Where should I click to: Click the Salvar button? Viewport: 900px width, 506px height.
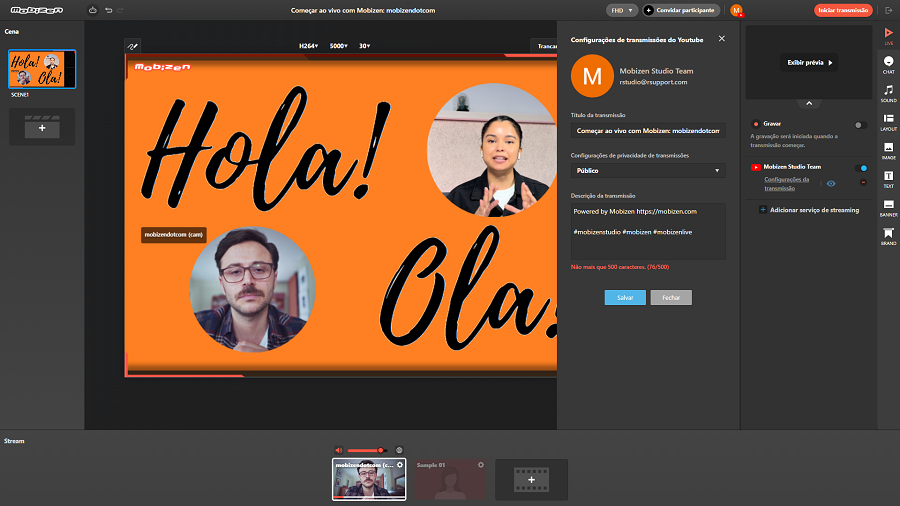click(625, 297)
